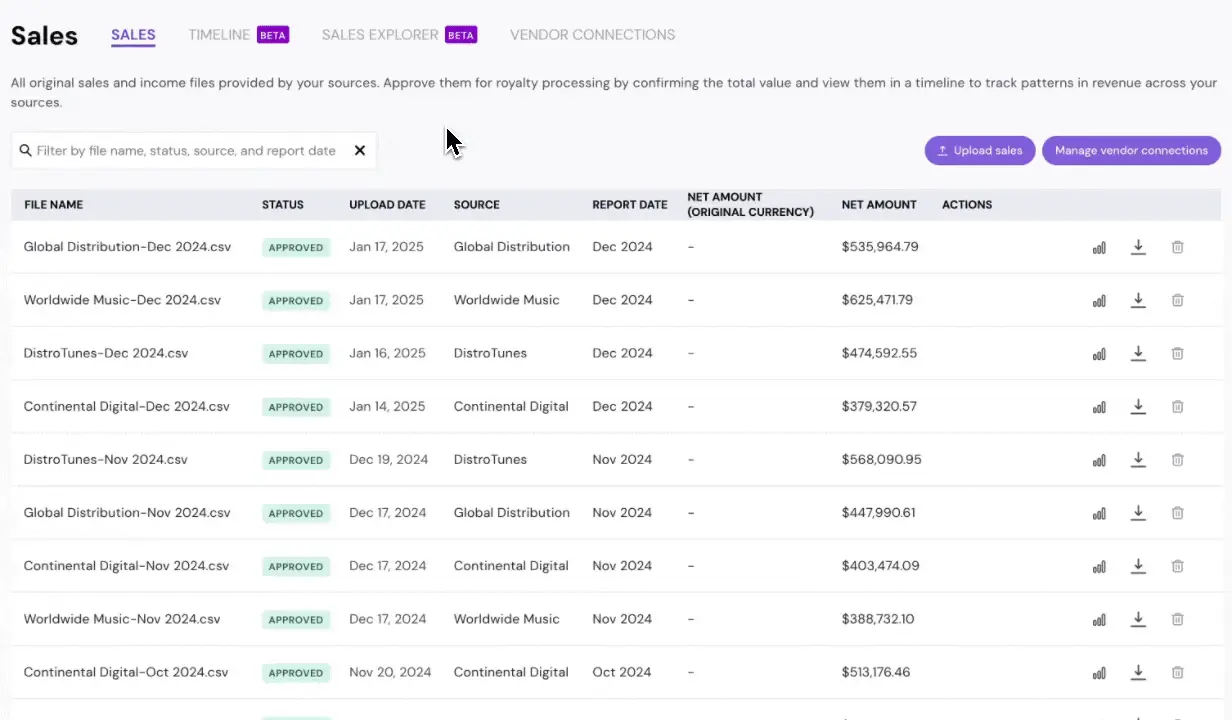
Task: Delete Global Distribution-Nov 2024.csv row
Action: [x=1178, y=513]
